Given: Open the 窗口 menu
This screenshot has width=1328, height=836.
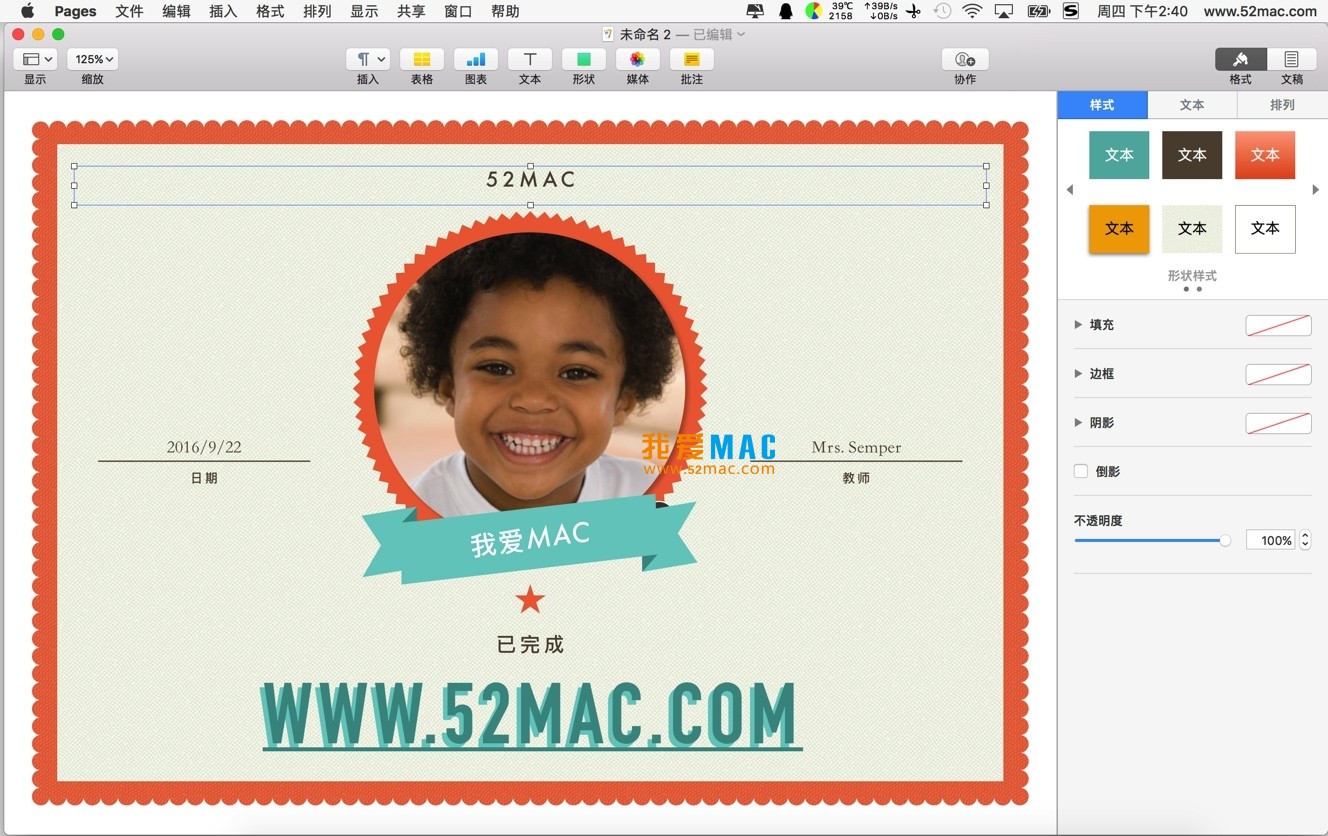Looking at the screenshot, I should click(x=458, y=11).
